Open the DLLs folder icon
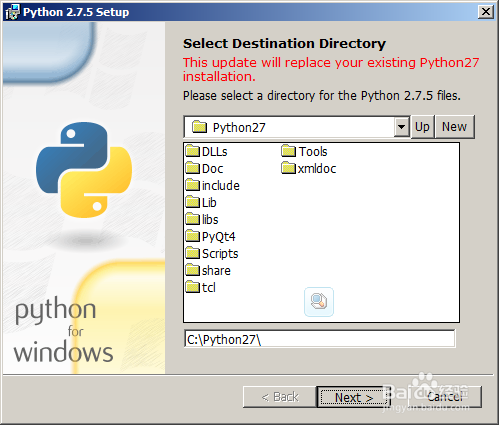The height and width of the screenshot is (425, 499). (192, 151)
